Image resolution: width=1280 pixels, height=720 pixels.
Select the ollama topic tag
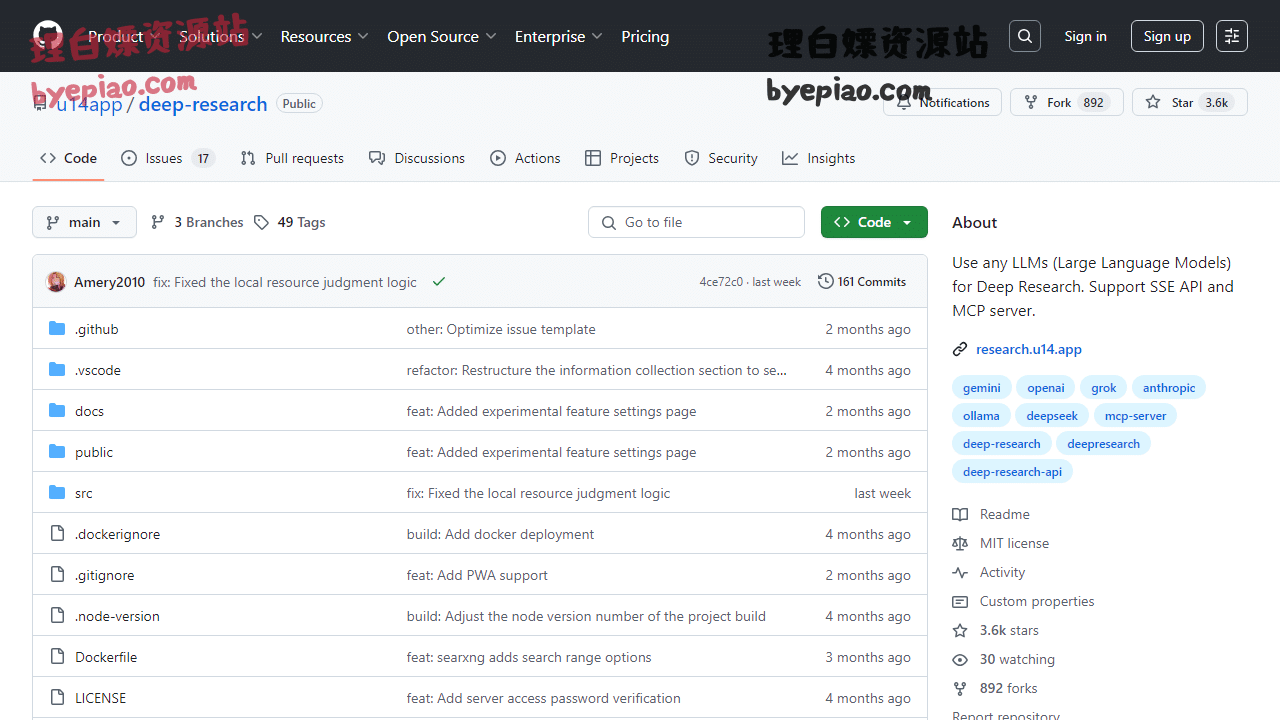(x=982, y=416)
